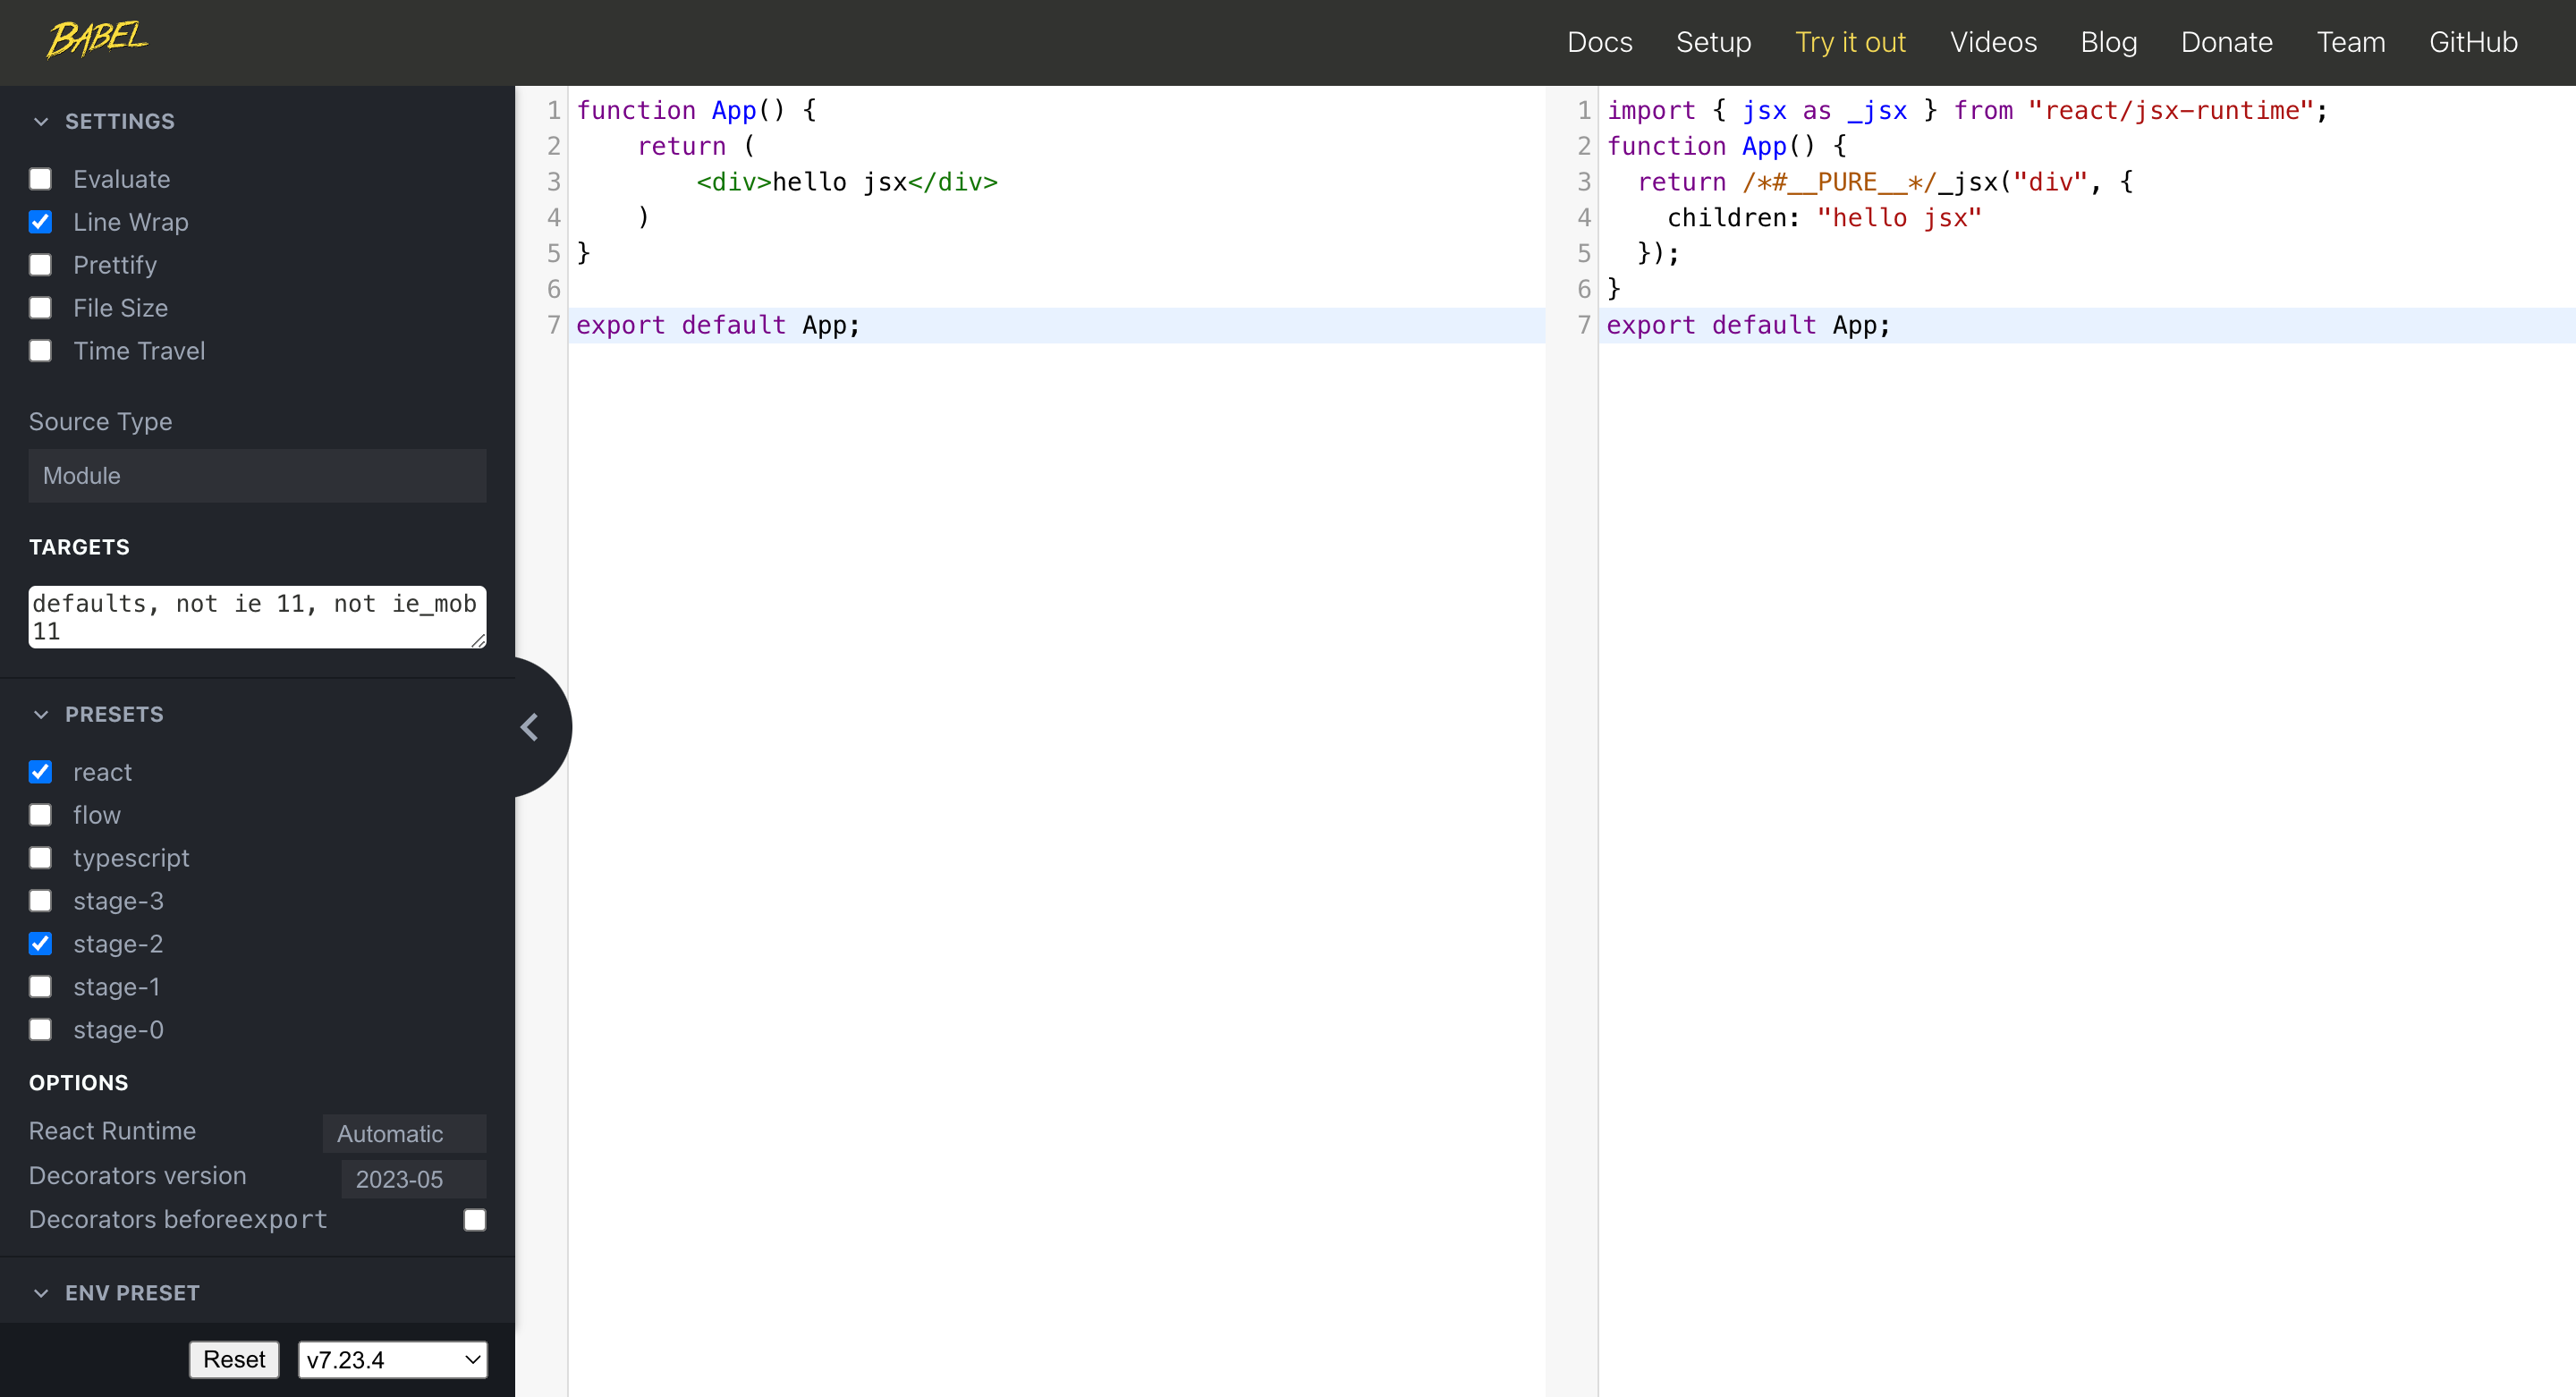
Task: Collapse the ENV PRESET section chevron
Action: (x=41, y=1293)
